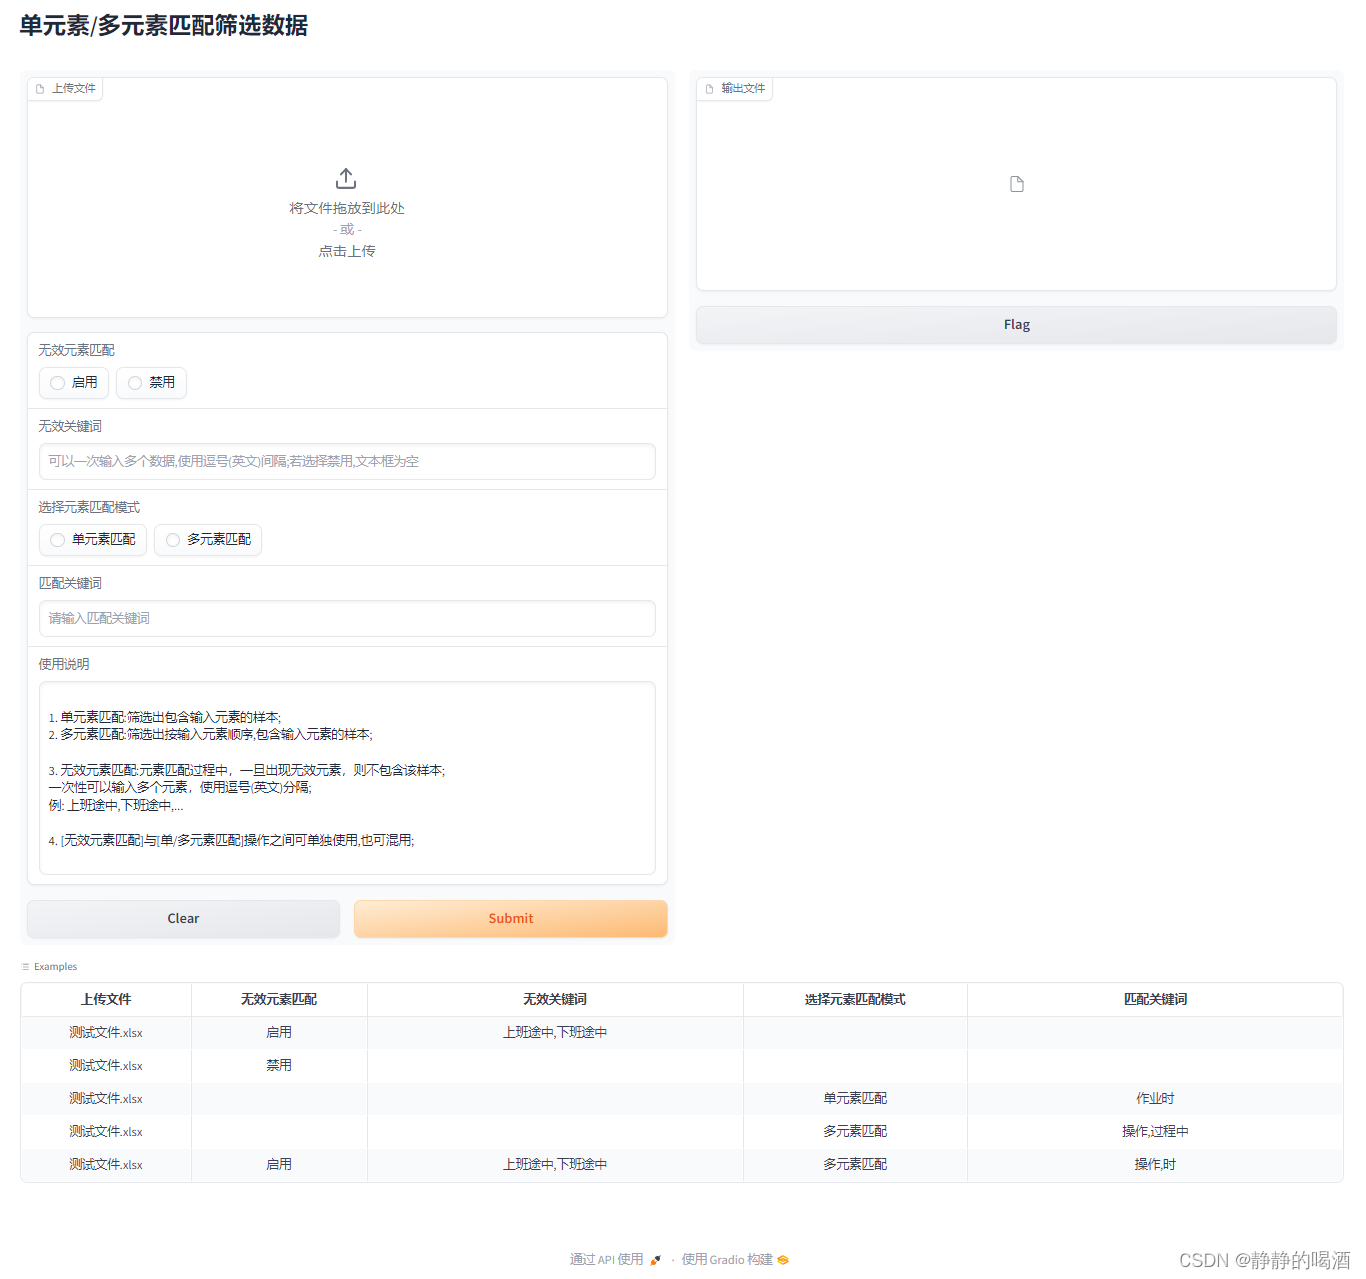Screen dimensions: 1366x1279
Task: Open the 使用 Gradio 构建 link
Action: click(735, 1260)
